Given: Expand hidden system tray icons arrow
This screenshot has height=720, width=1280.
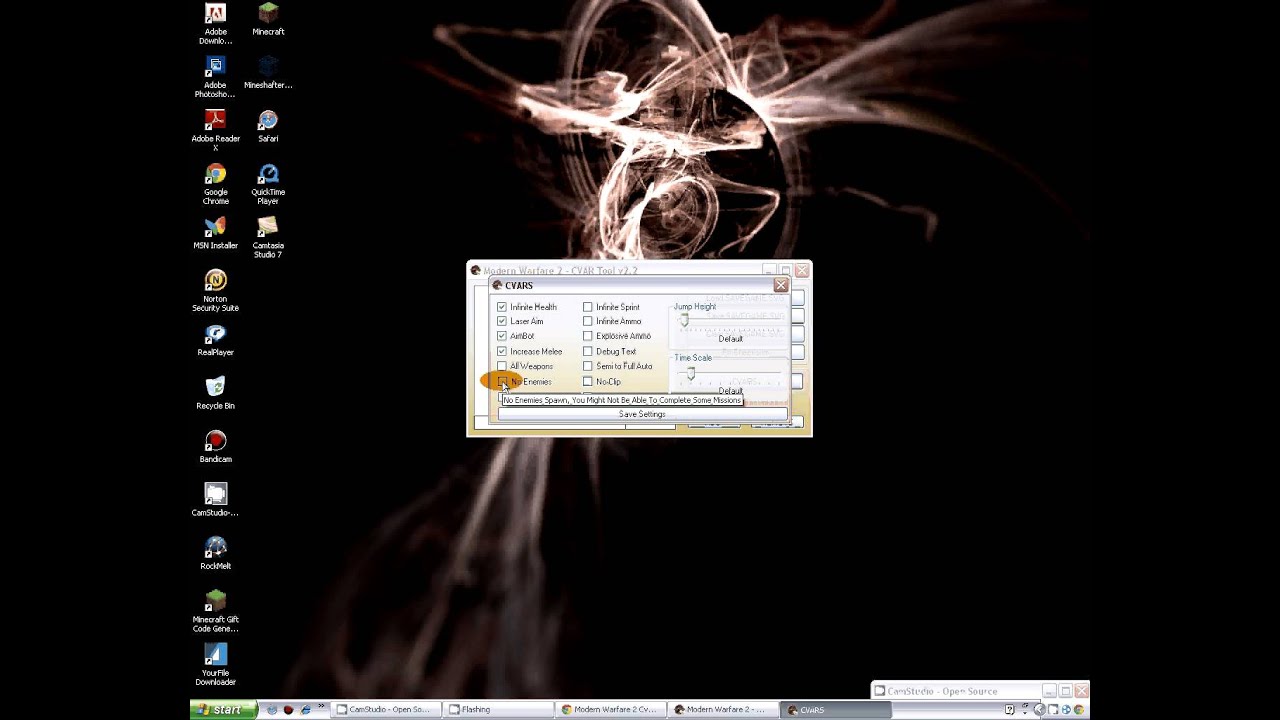Looking at the screenshot, I should coord(1040,710).
